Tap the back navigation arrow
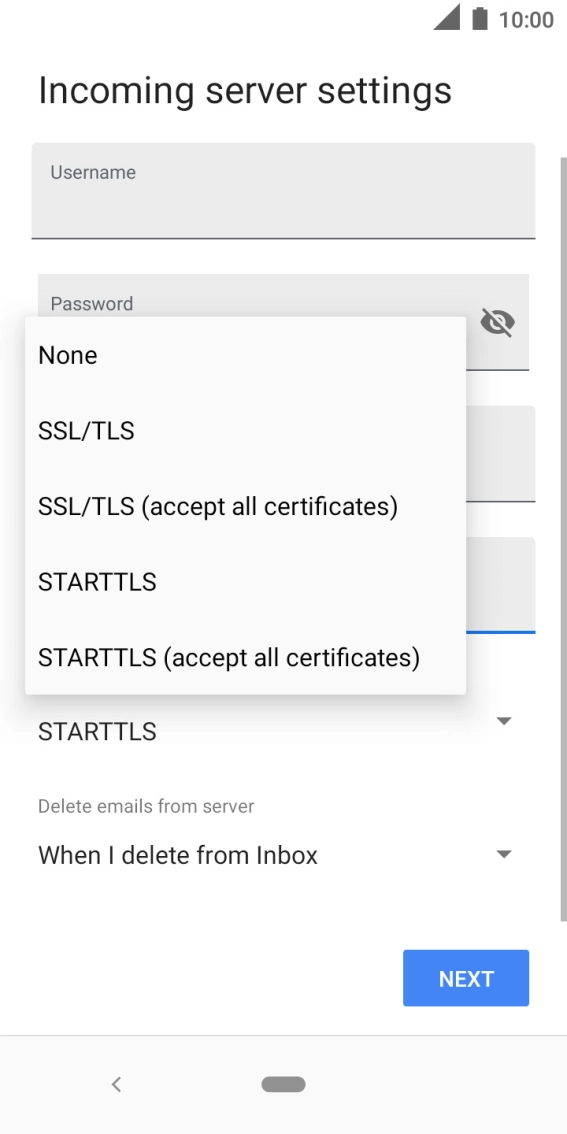The width and height of the screenshot is (567, 1134). point(116,1084)
